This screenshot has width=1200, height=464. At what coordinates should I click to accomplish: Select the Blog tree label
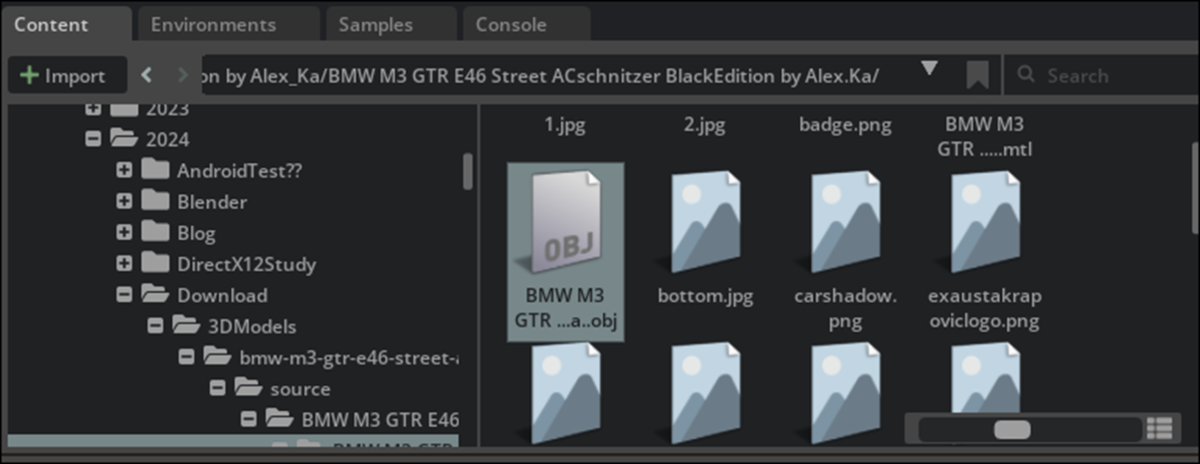point(196,233)
